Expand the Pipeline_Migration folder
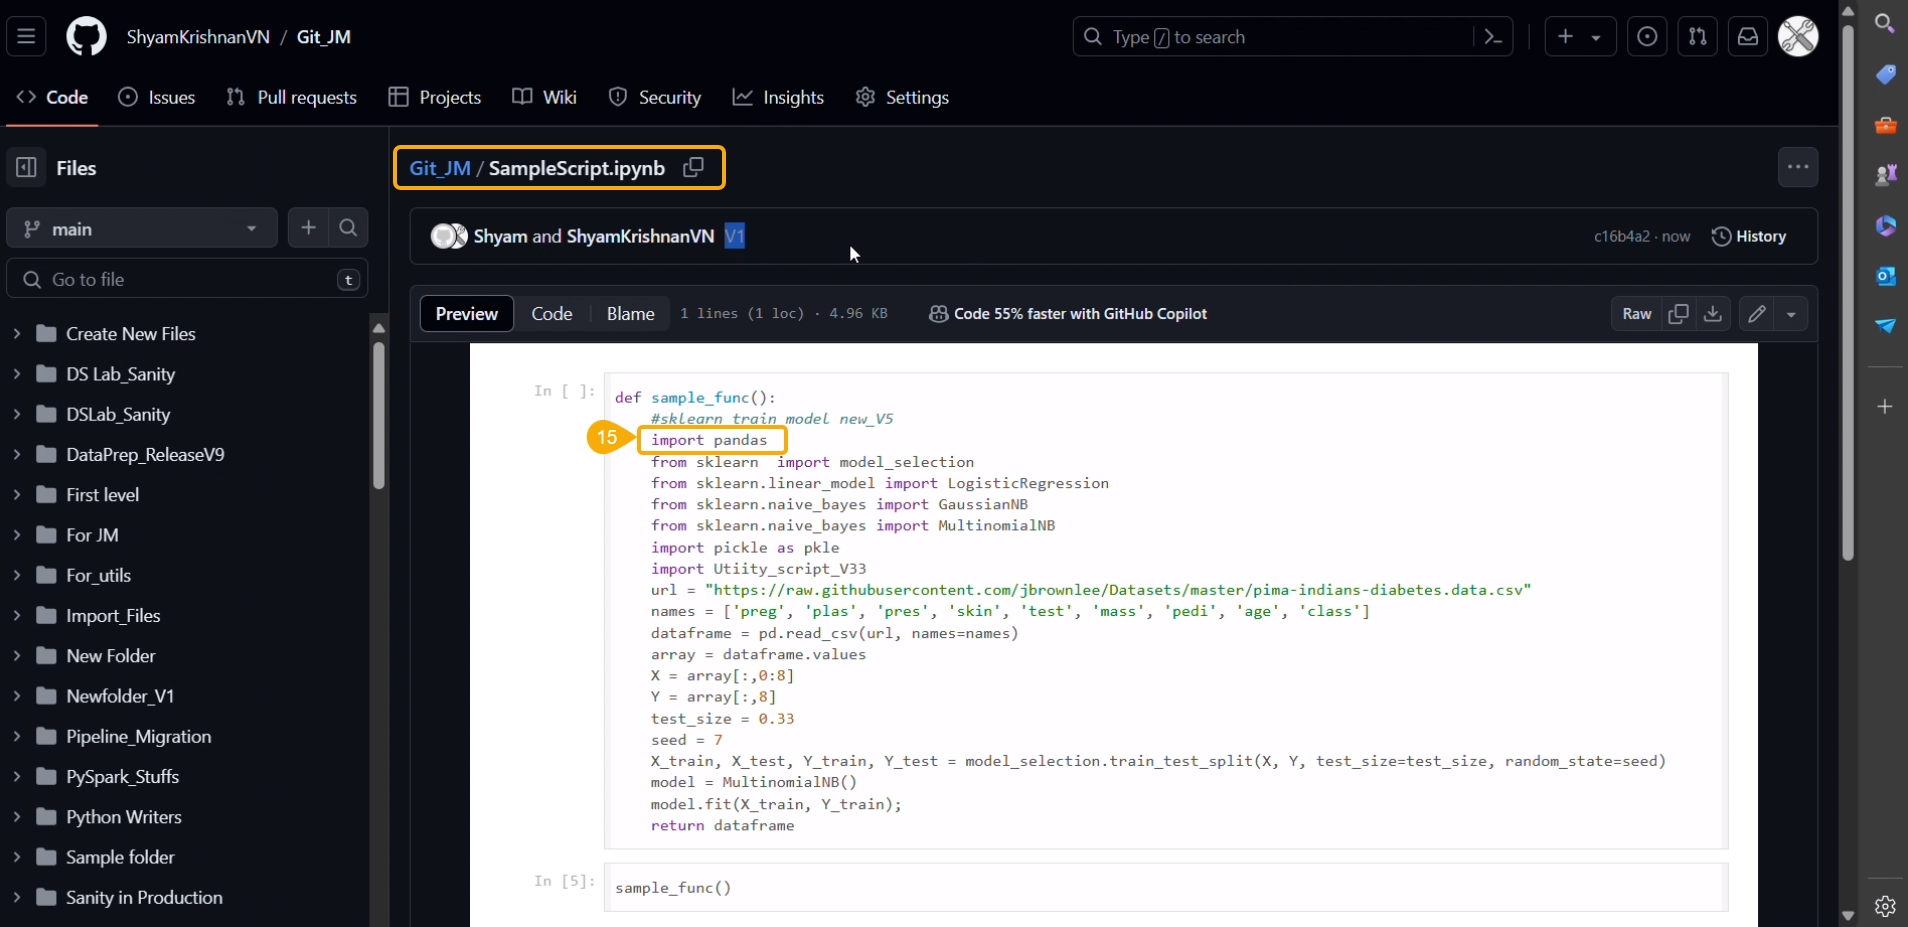 pyautogui.click(x=17, y=736)
